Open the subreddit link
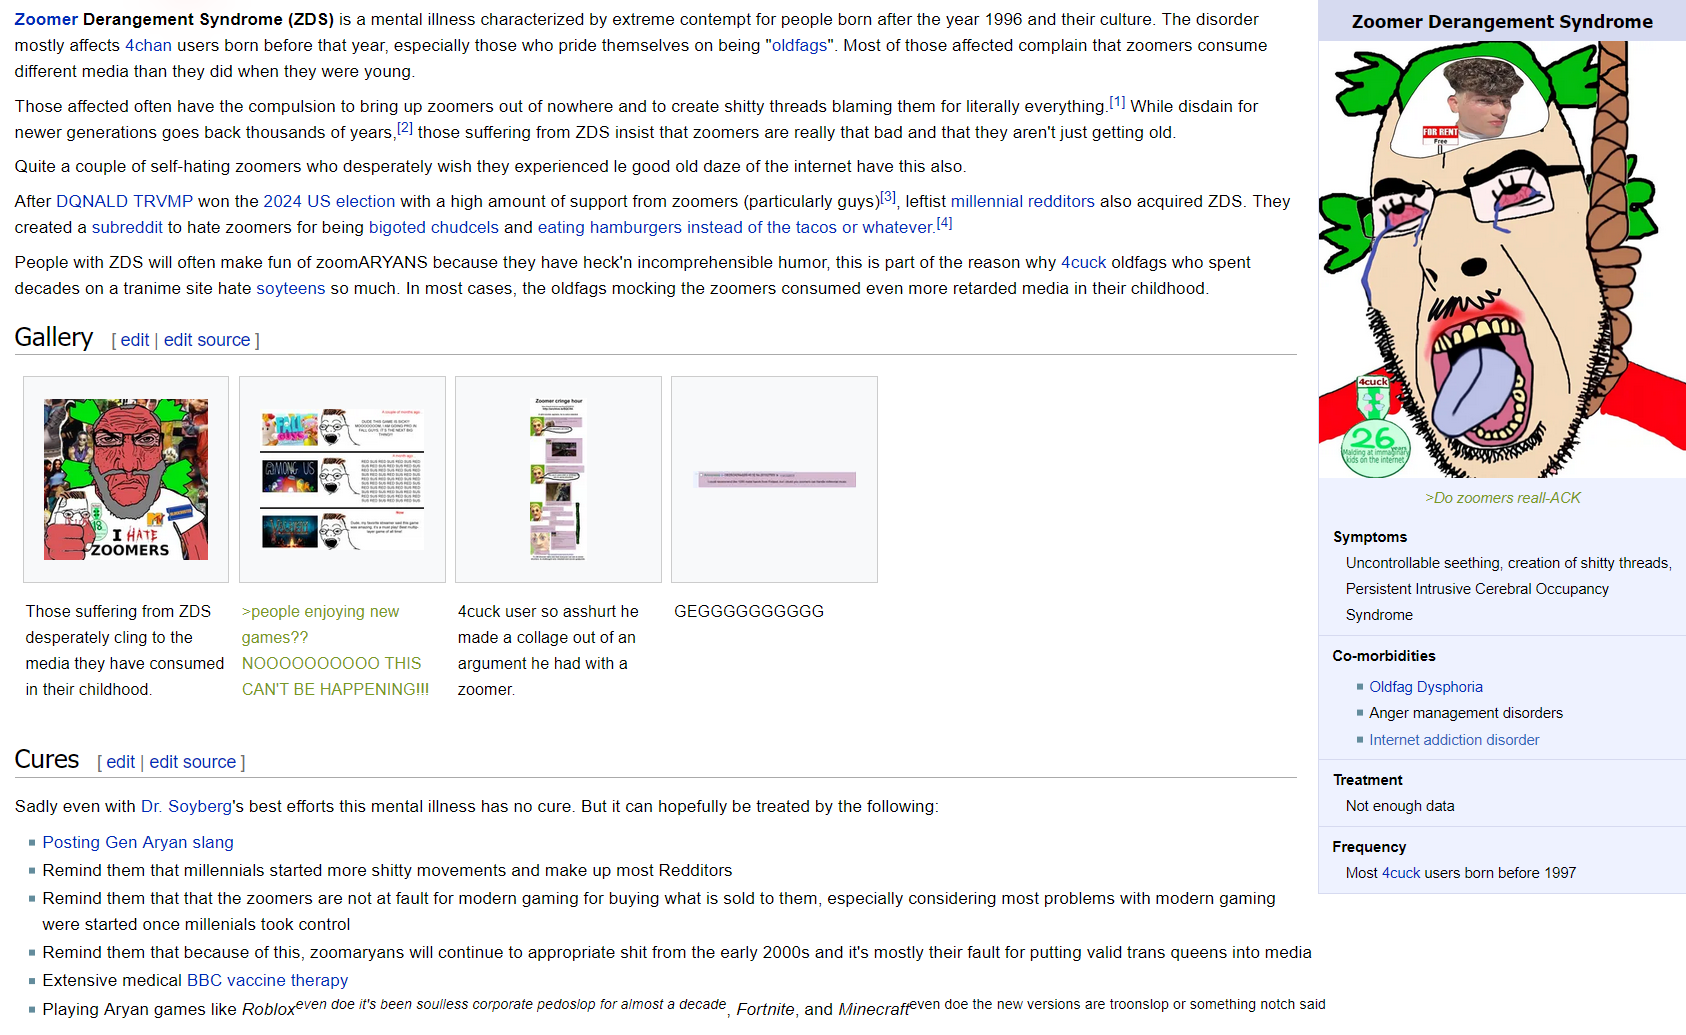 pos(127,227)
